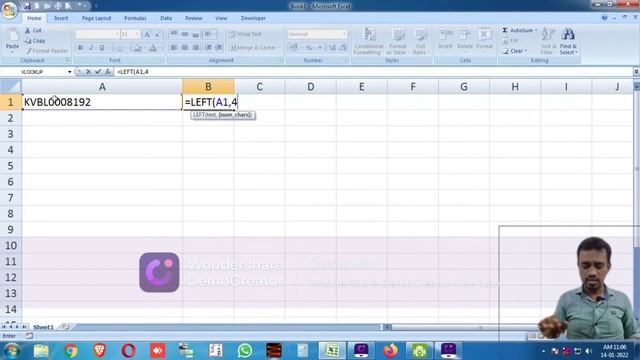Expand Merge & Center options

[279, 48]
